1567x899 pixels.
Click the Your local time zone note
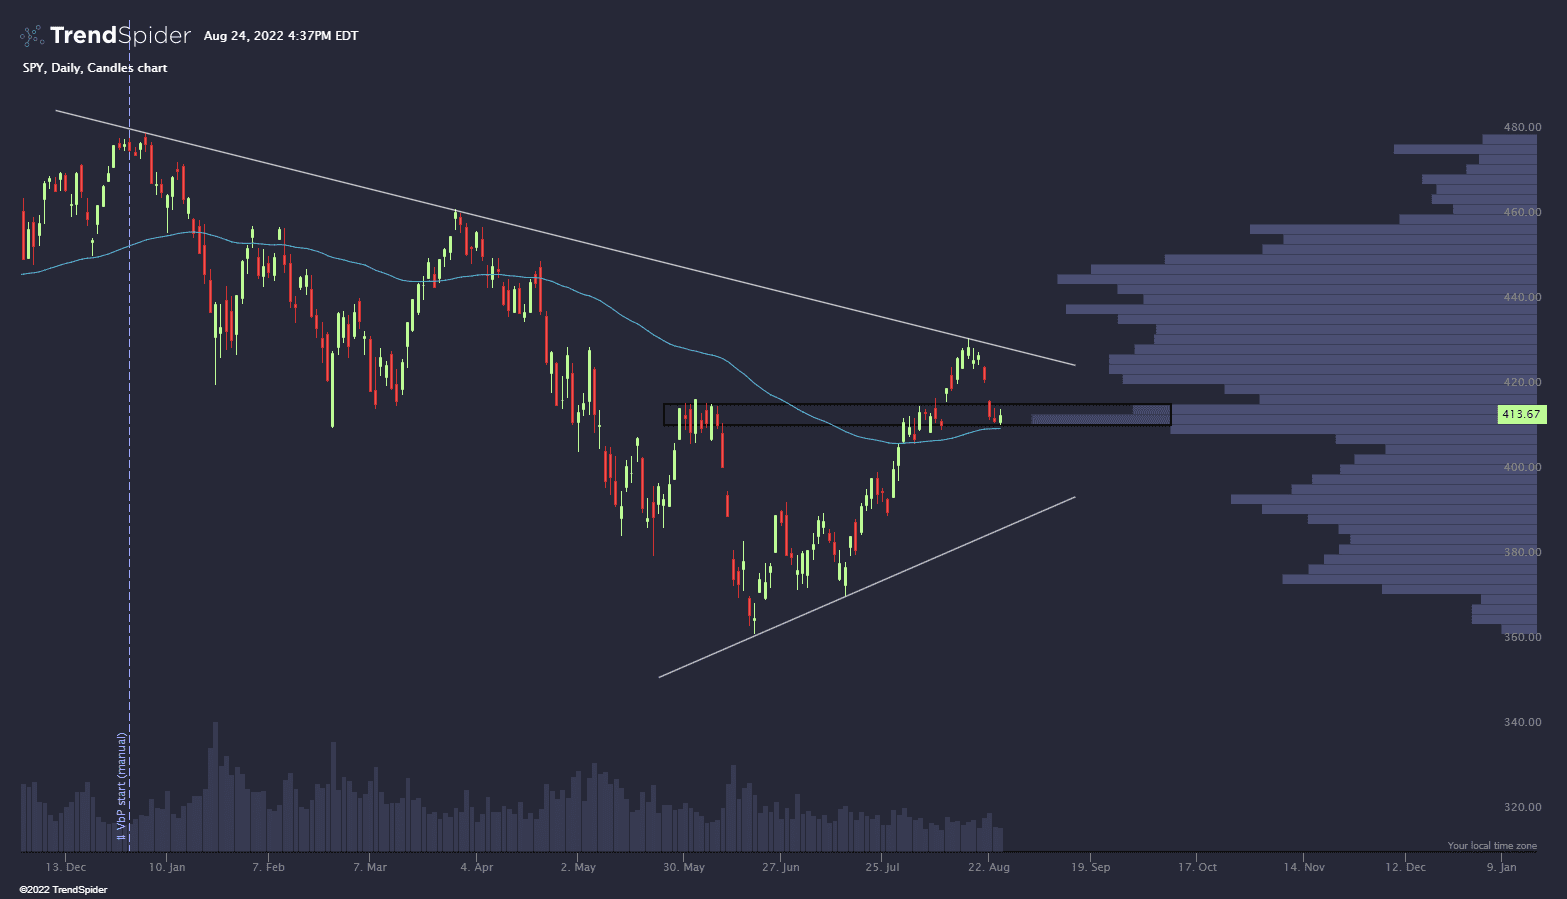1492,846
